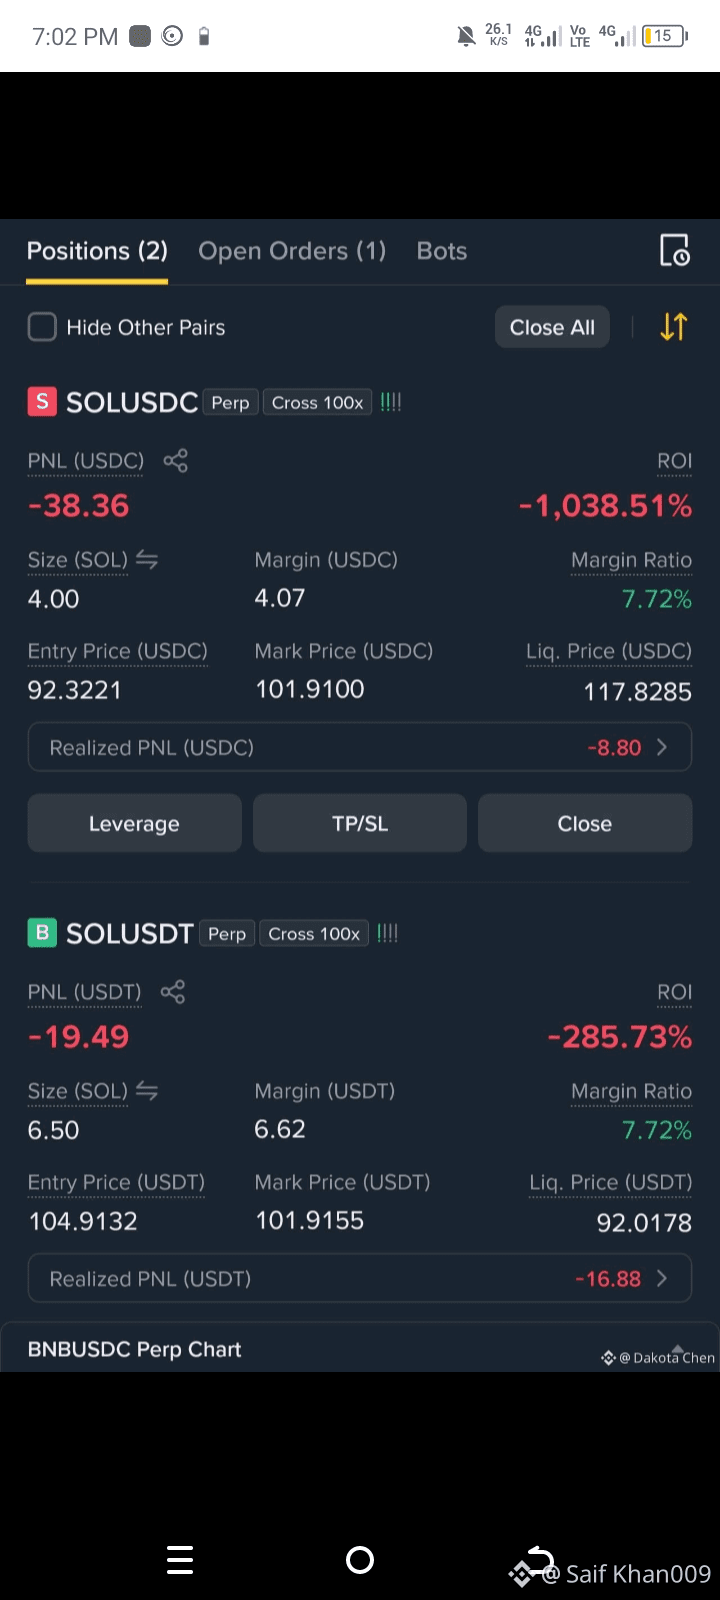Share the SOLUSDC position PNL
This screenshot has width=720, height=1600.
(176, 461)
